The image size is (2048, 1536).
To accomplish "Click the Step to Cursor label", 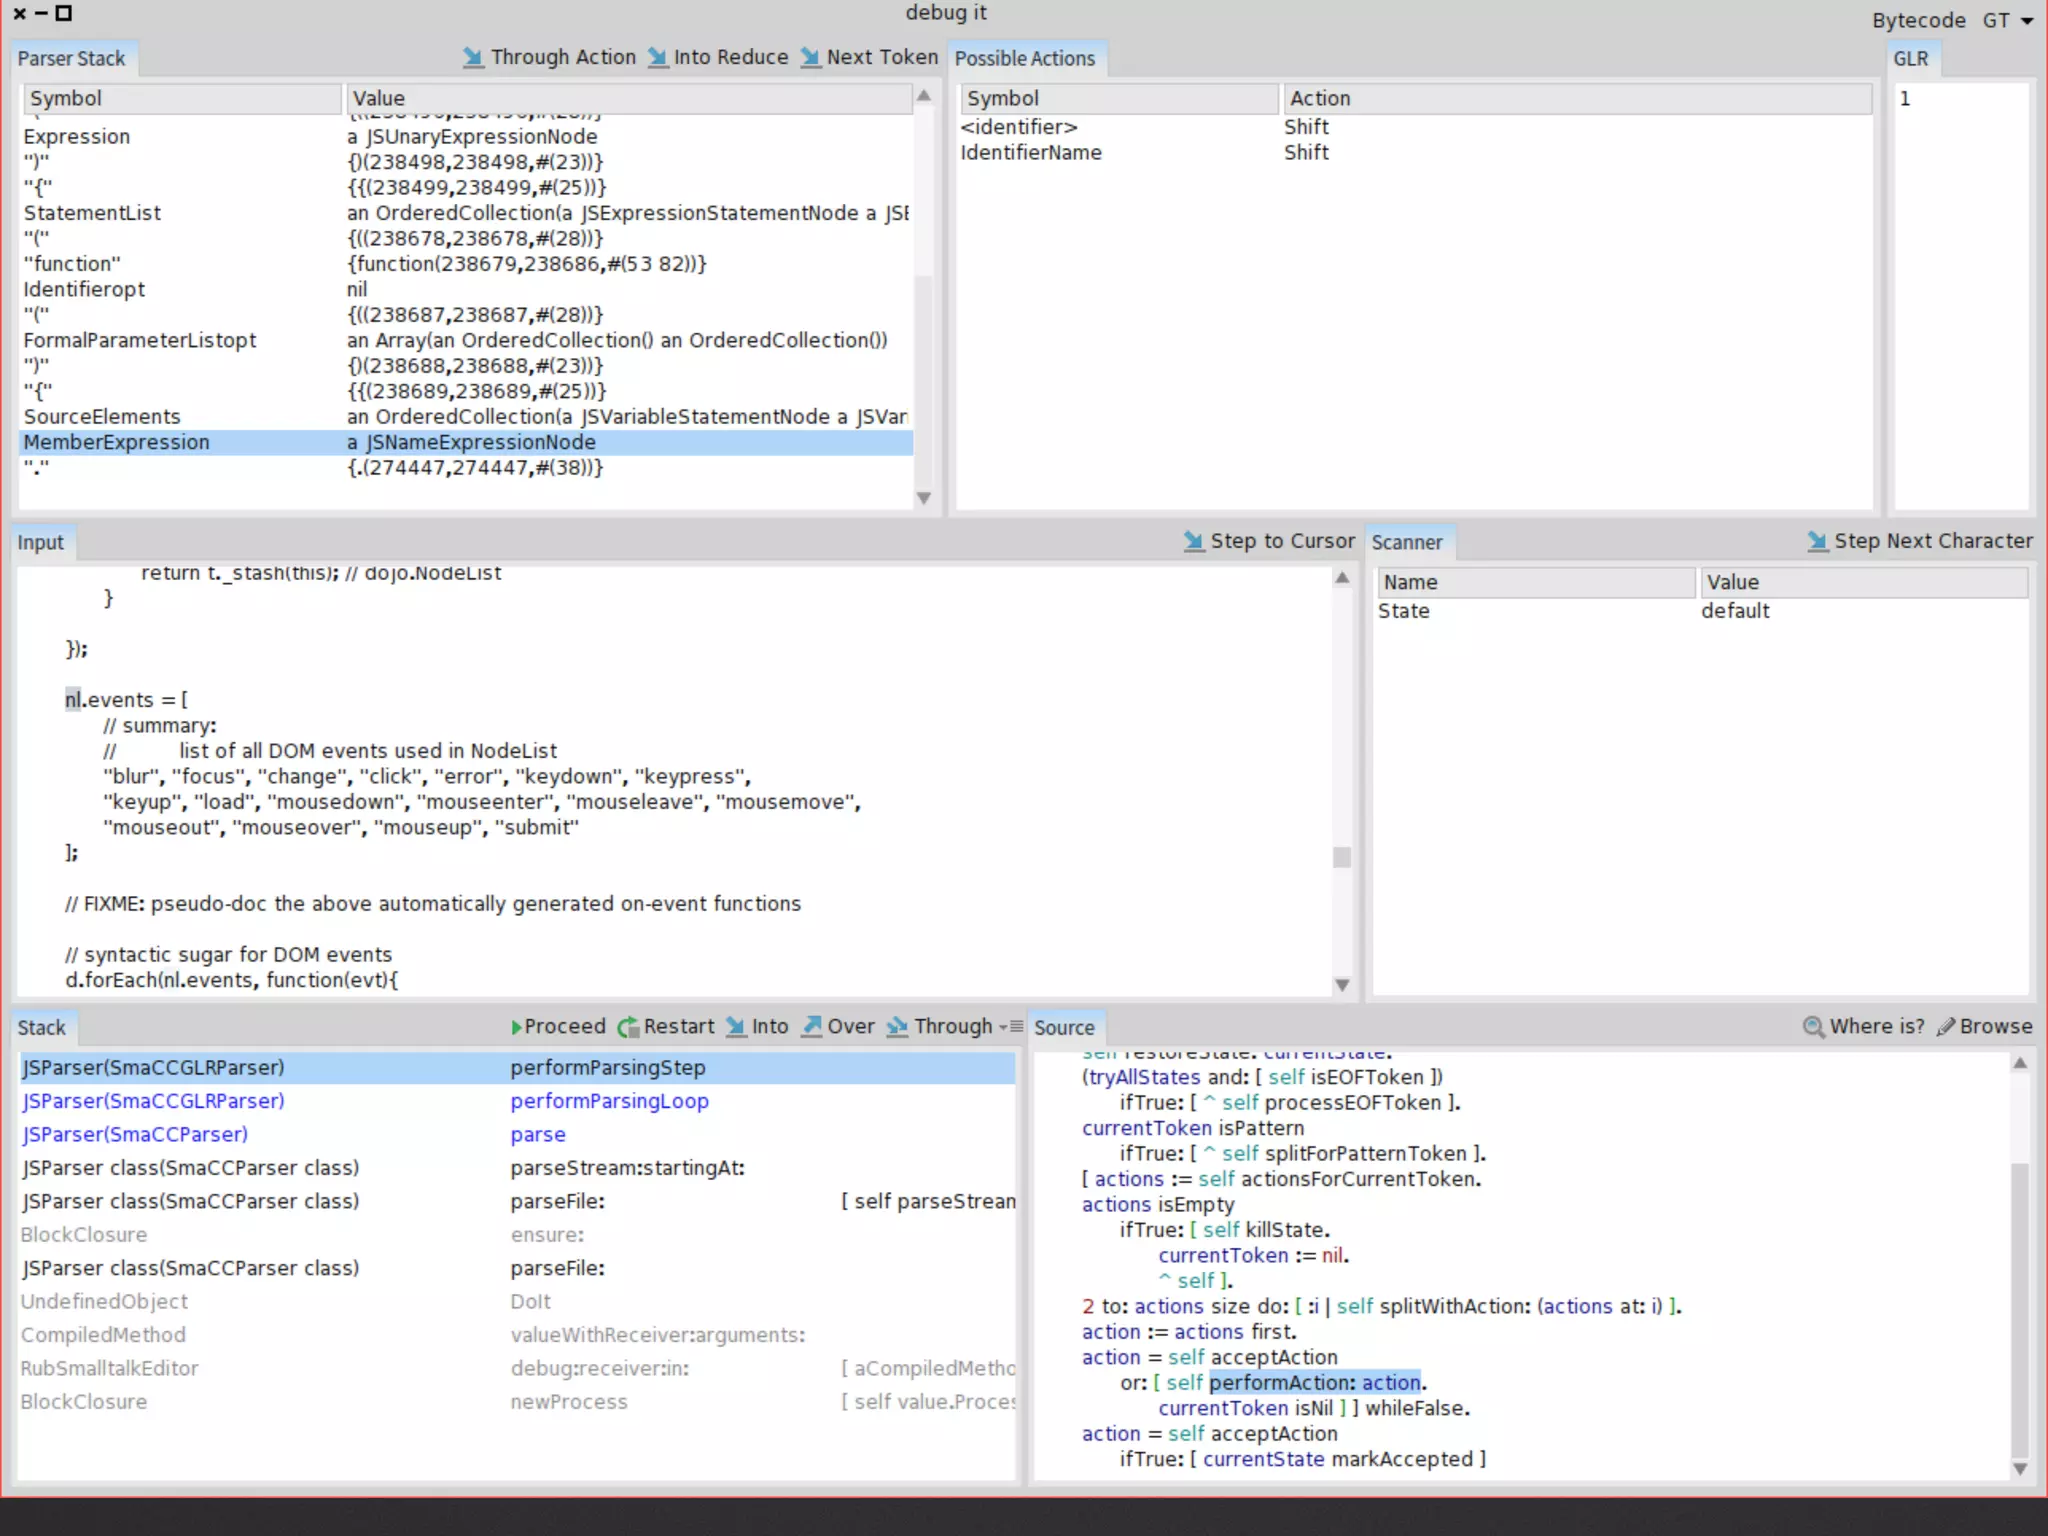I will pyautogui.click(x=1283, y=541).
